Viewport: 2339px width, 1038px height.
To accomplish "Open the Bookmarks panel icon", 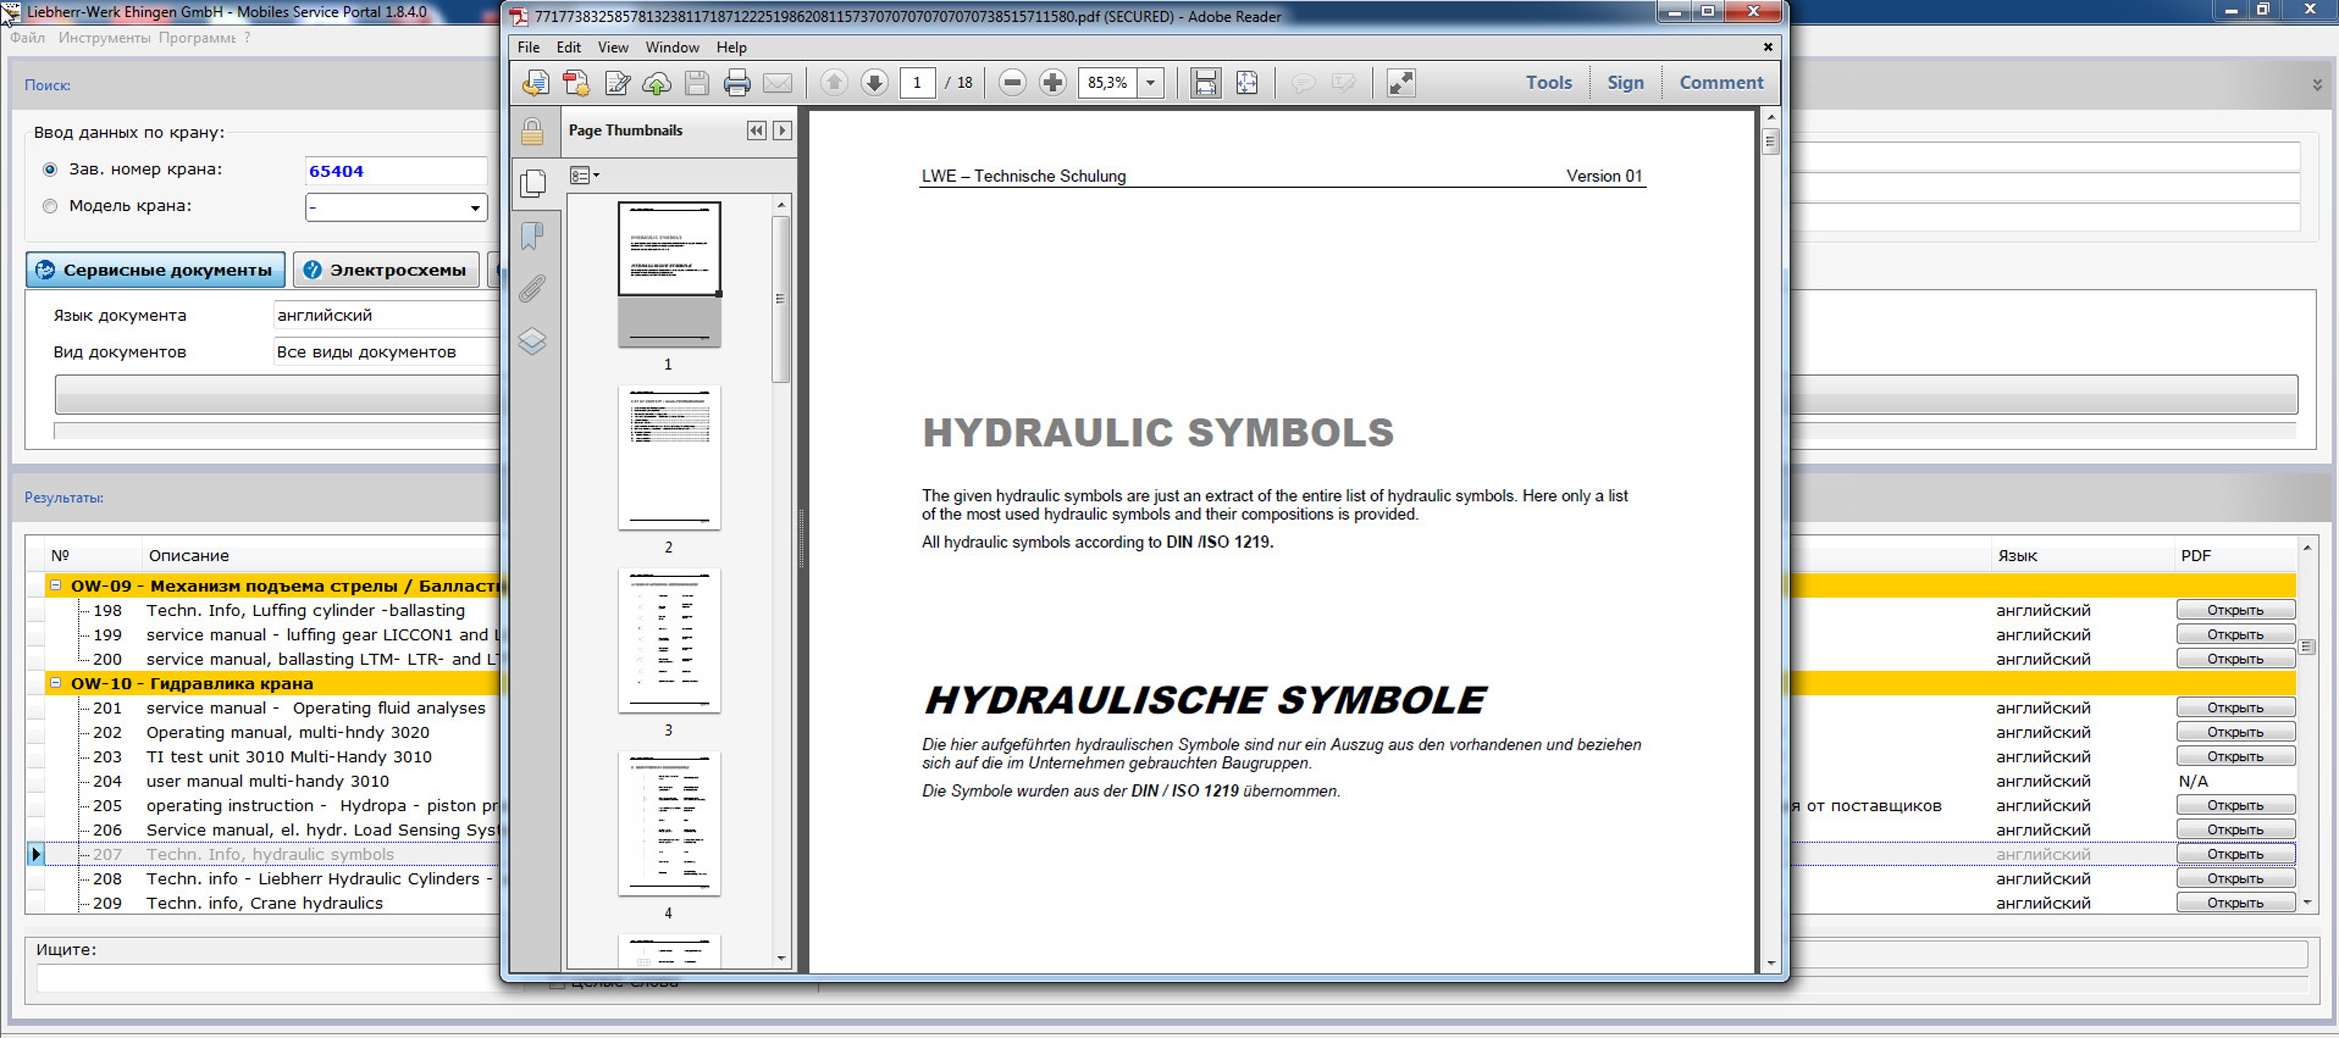I will point(532,236).
